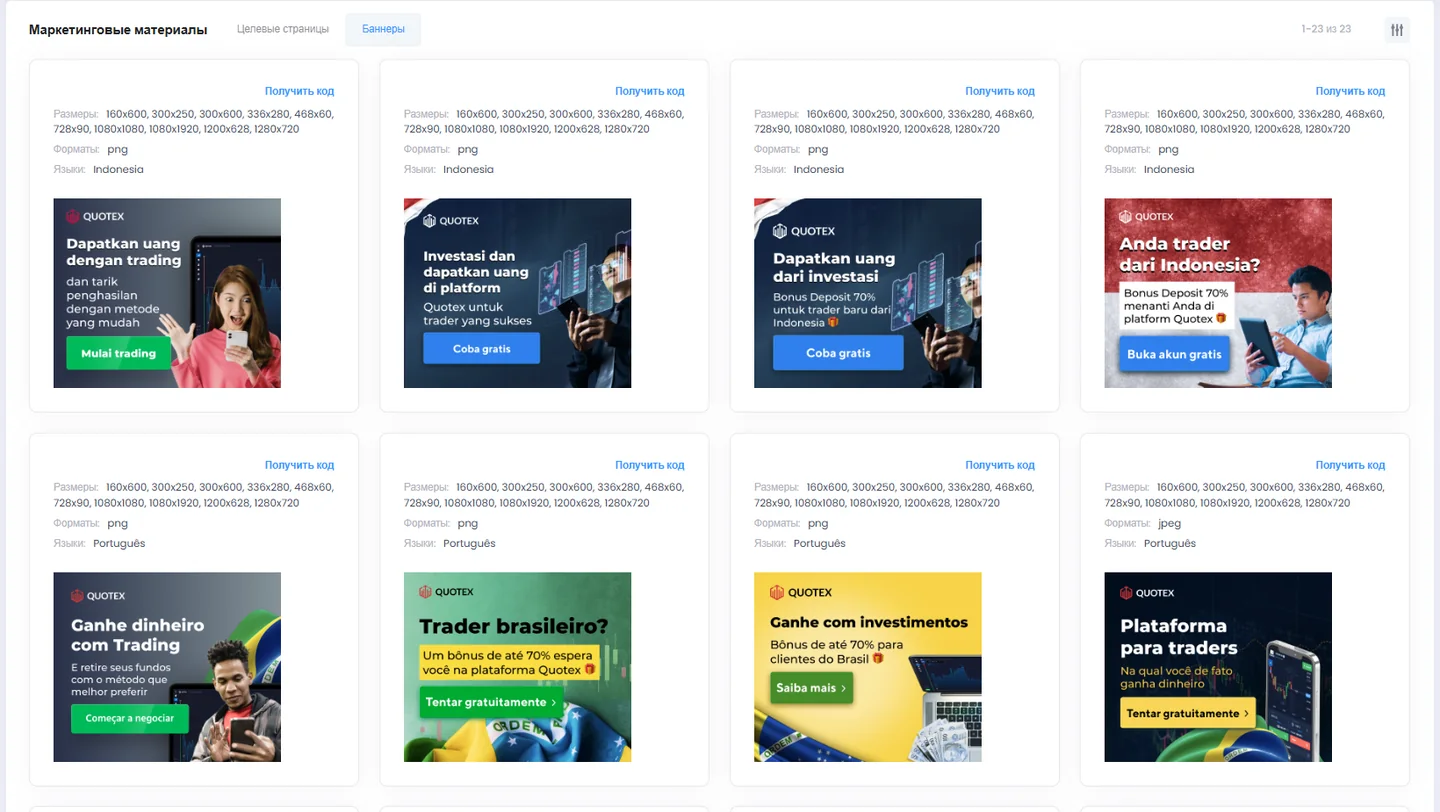Click the 'jpeg' format value
The image size is (1440, 812).
1169,523
